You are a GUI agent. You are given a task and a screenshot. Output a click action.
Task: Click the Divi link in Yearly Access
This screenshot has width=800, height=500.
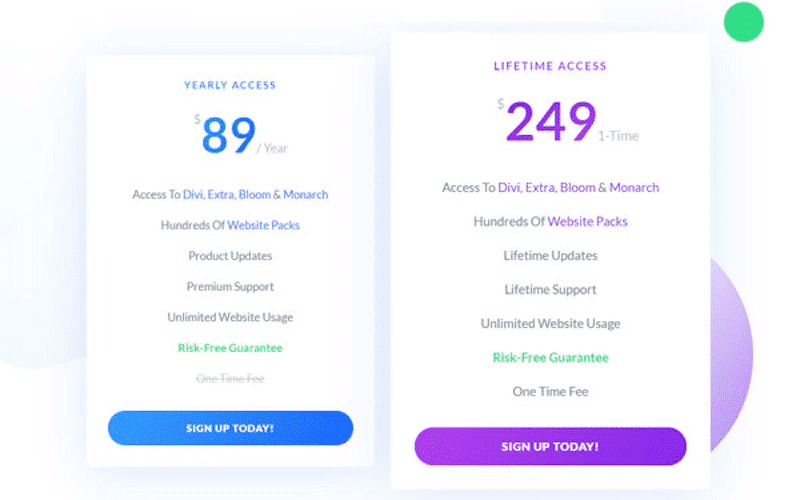click(193, 194)
